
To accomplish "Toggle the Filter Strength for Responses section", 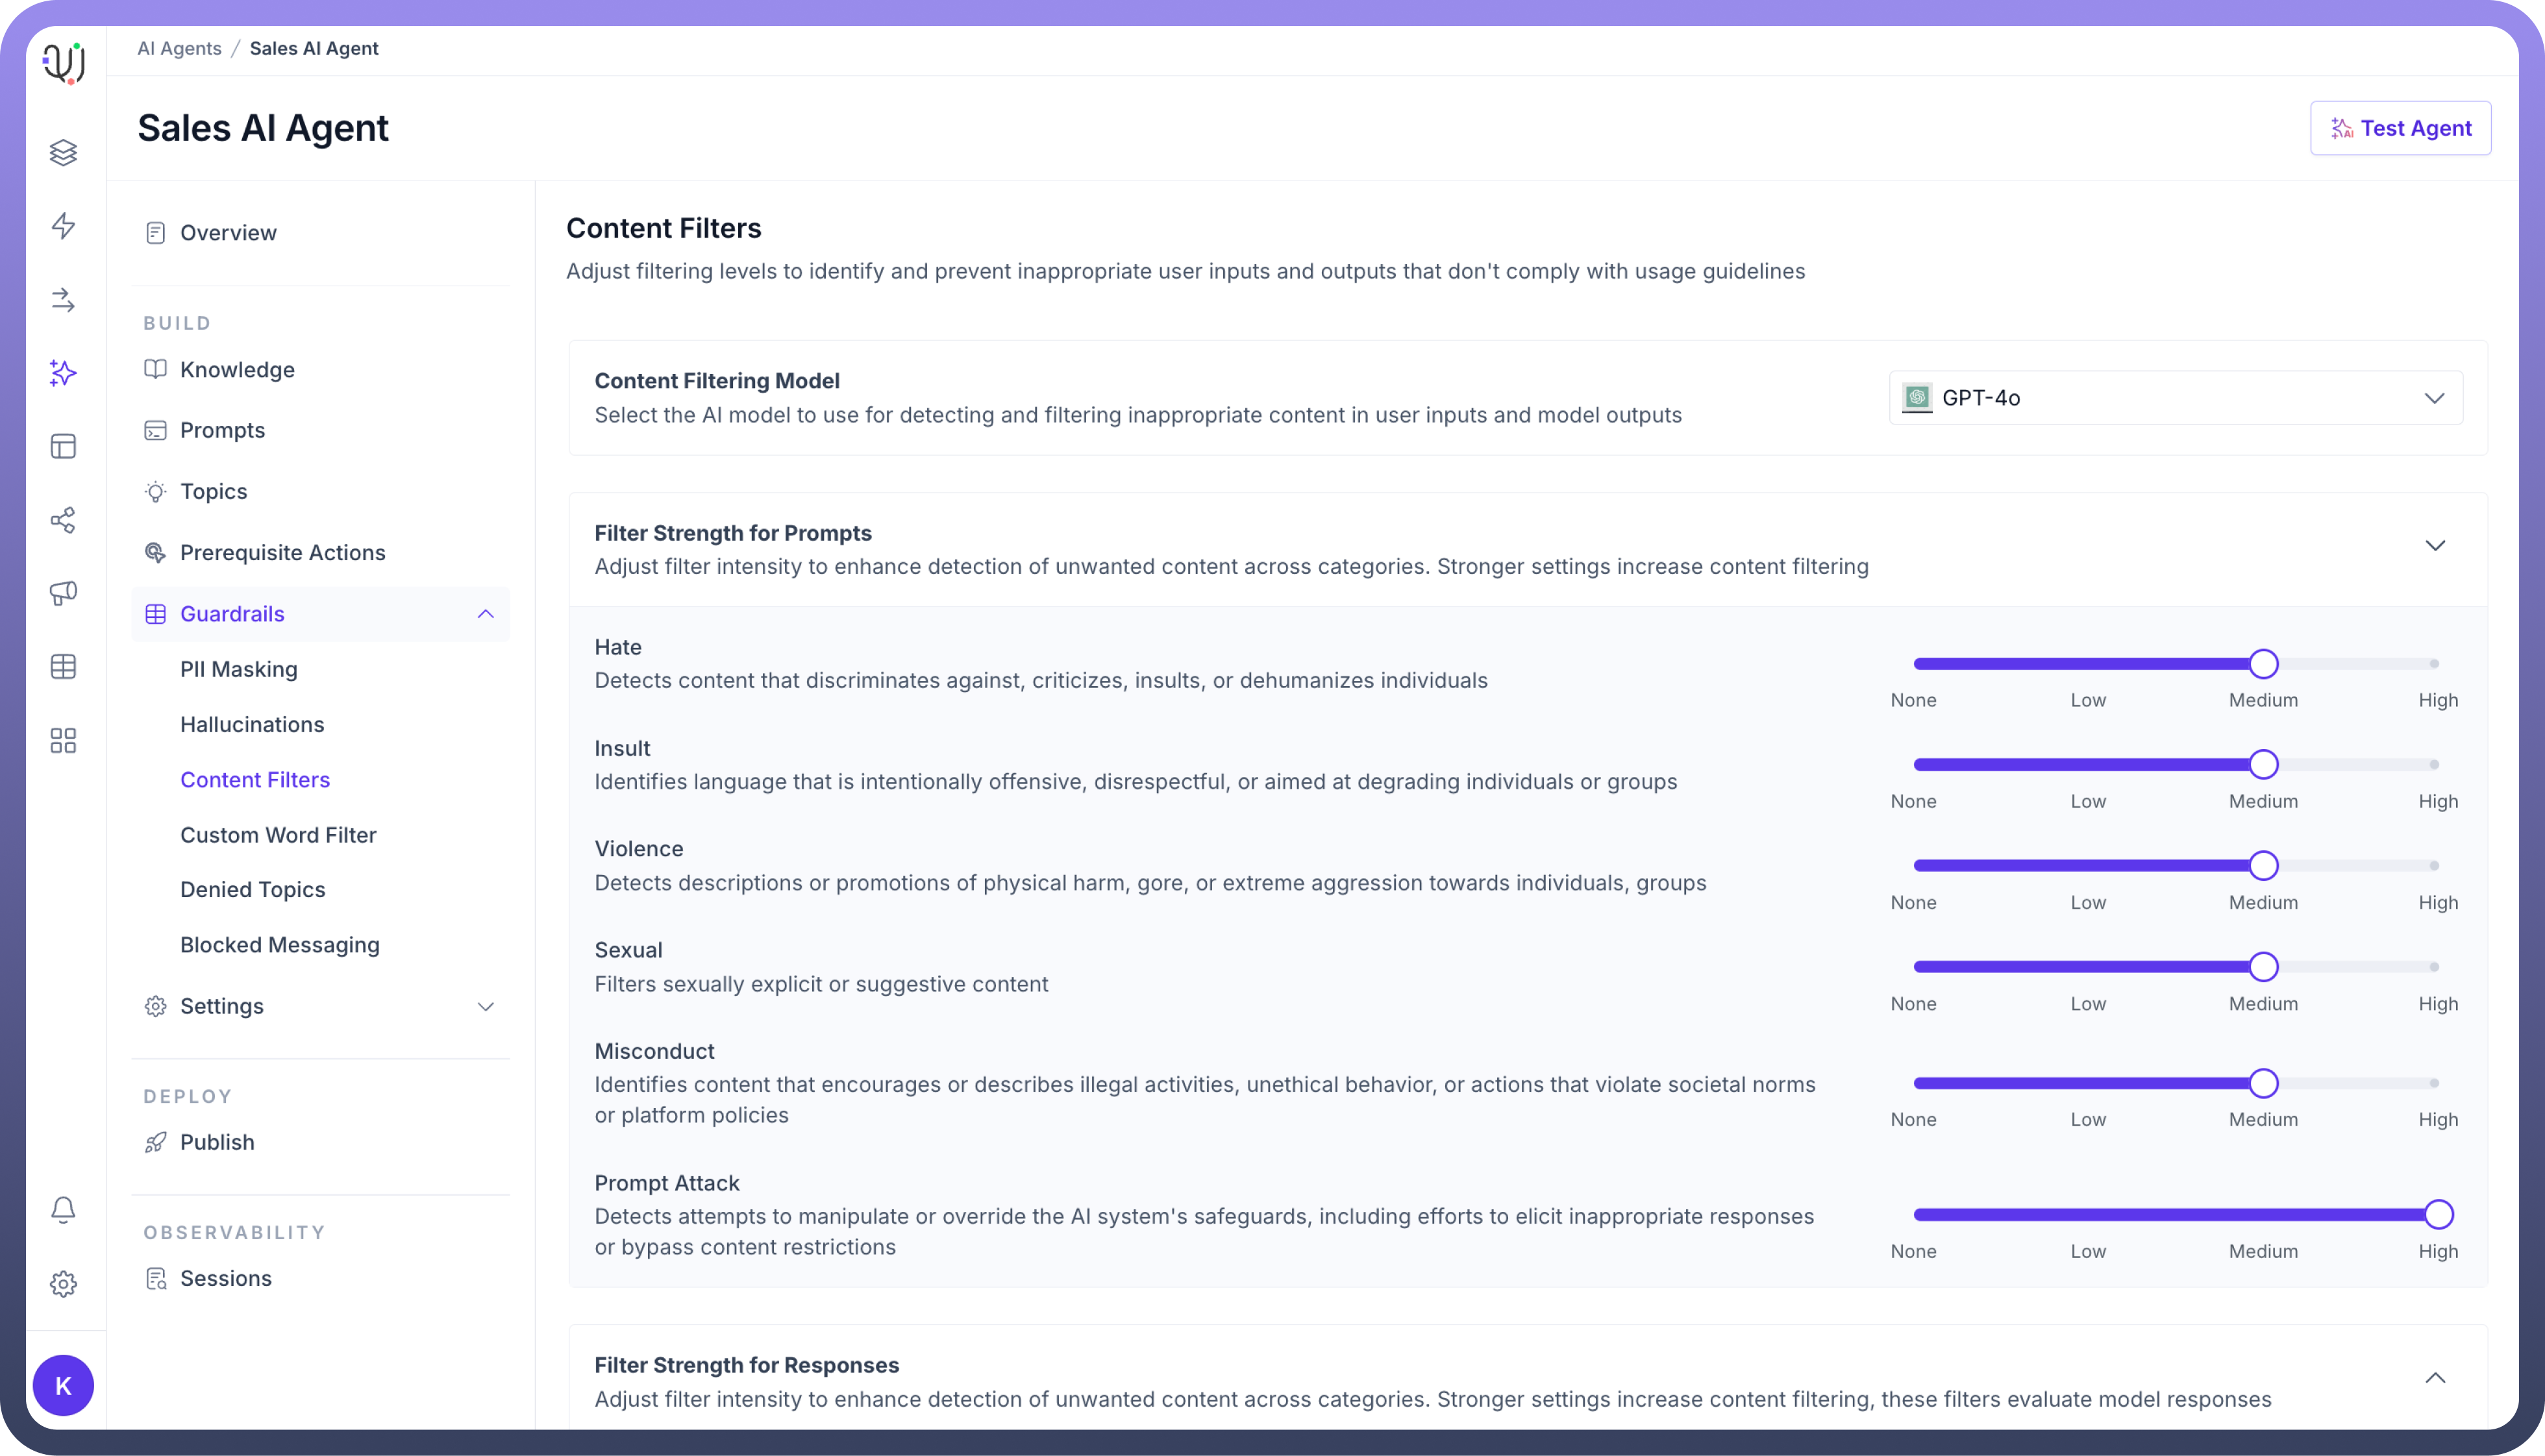I will pyautogui.click(x=2435, y=1378).
